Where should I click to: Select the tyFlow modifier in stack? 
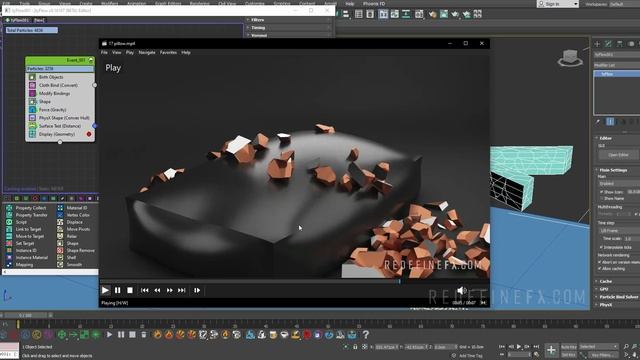point(617,74)
